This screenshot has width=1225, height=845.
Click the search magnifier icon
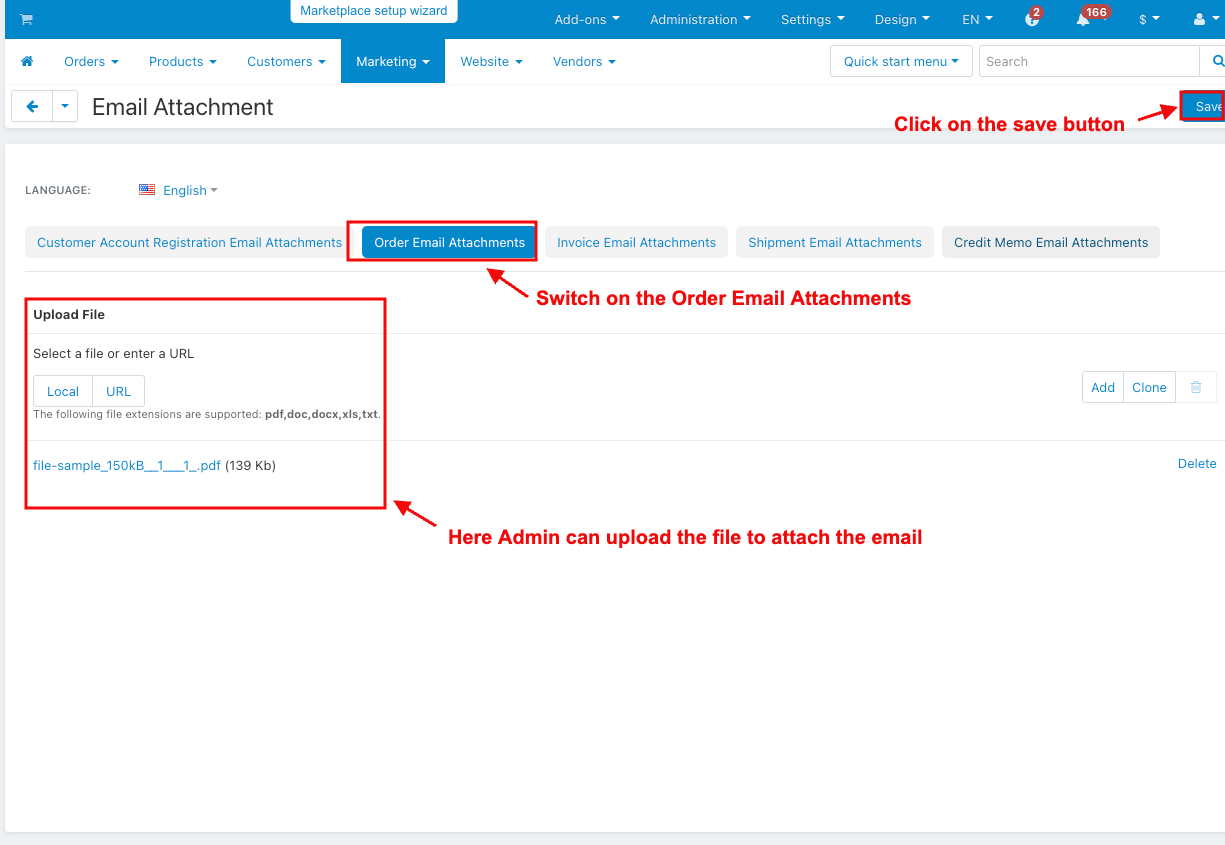tap(1216, 62)
